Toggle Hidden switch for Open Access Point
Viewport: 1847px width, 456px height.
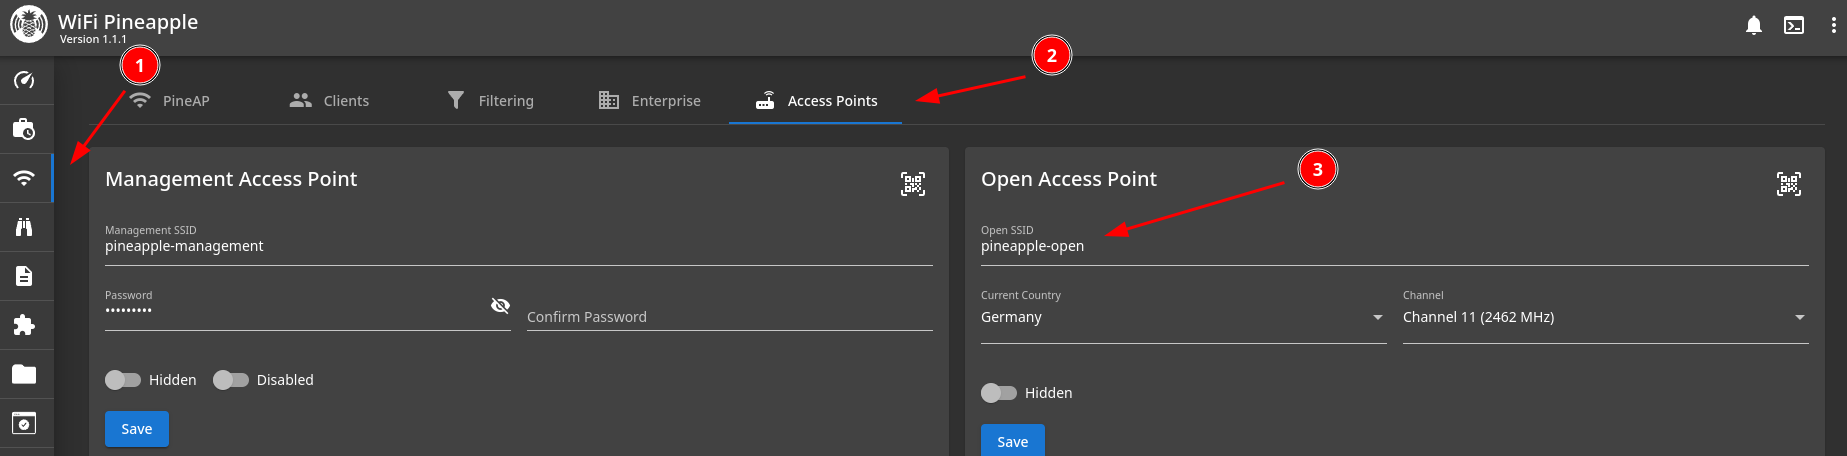tap(999, 393)
